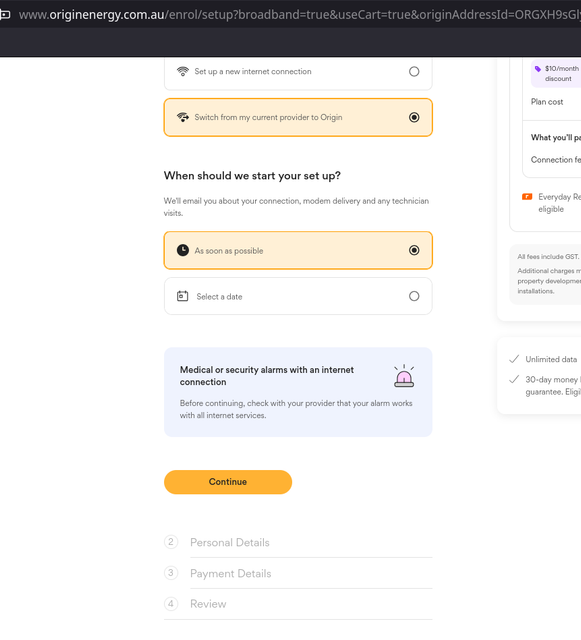The width and height of the screenshot is (581, 640).
Task: Click 'Medical or security alarms' heading text
Action: coord(267,376)
